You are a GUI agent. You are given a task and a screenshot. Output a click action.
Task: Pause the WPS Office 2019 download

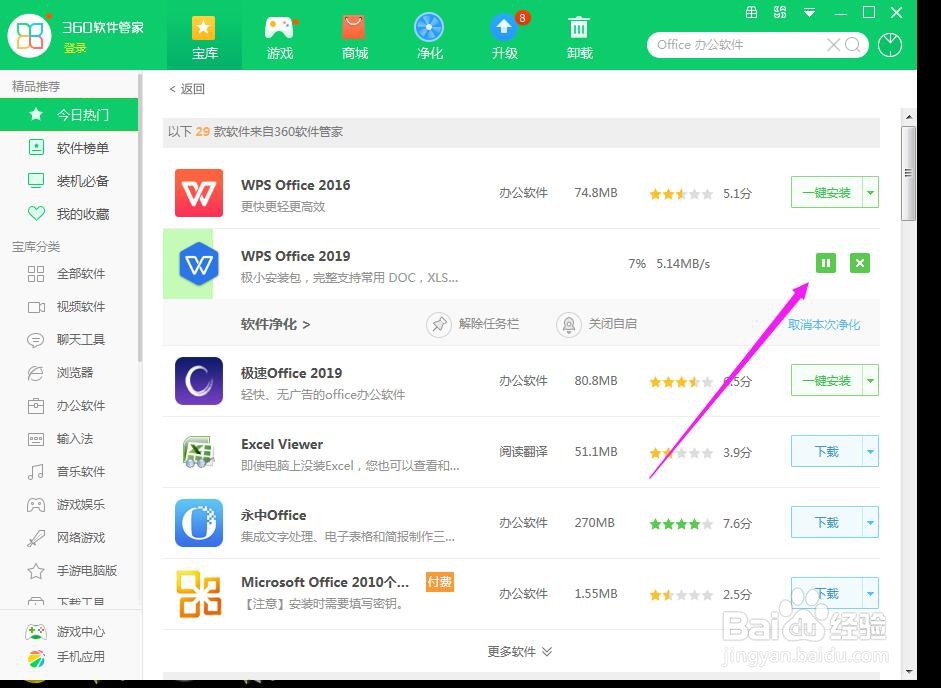point(826,263)
